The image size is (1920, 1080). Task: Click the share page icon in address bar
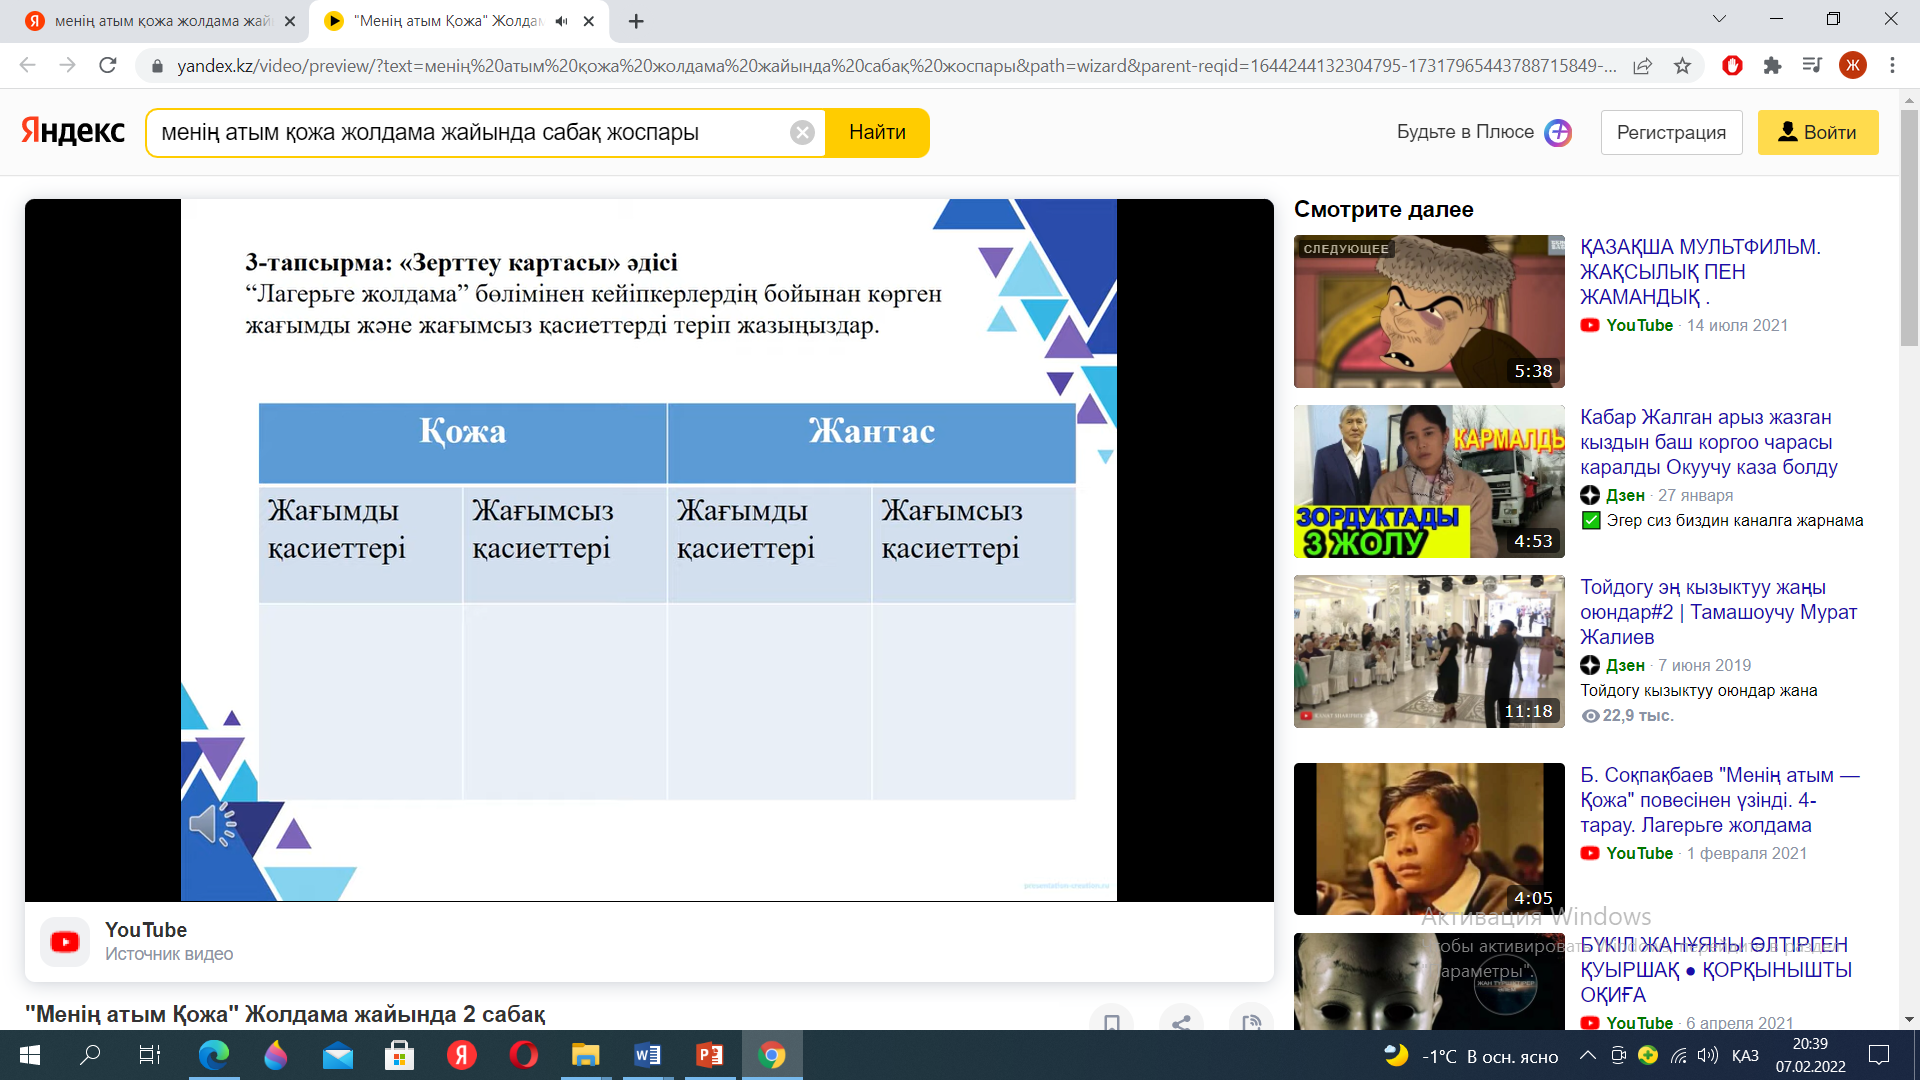tap(1642, 66)
